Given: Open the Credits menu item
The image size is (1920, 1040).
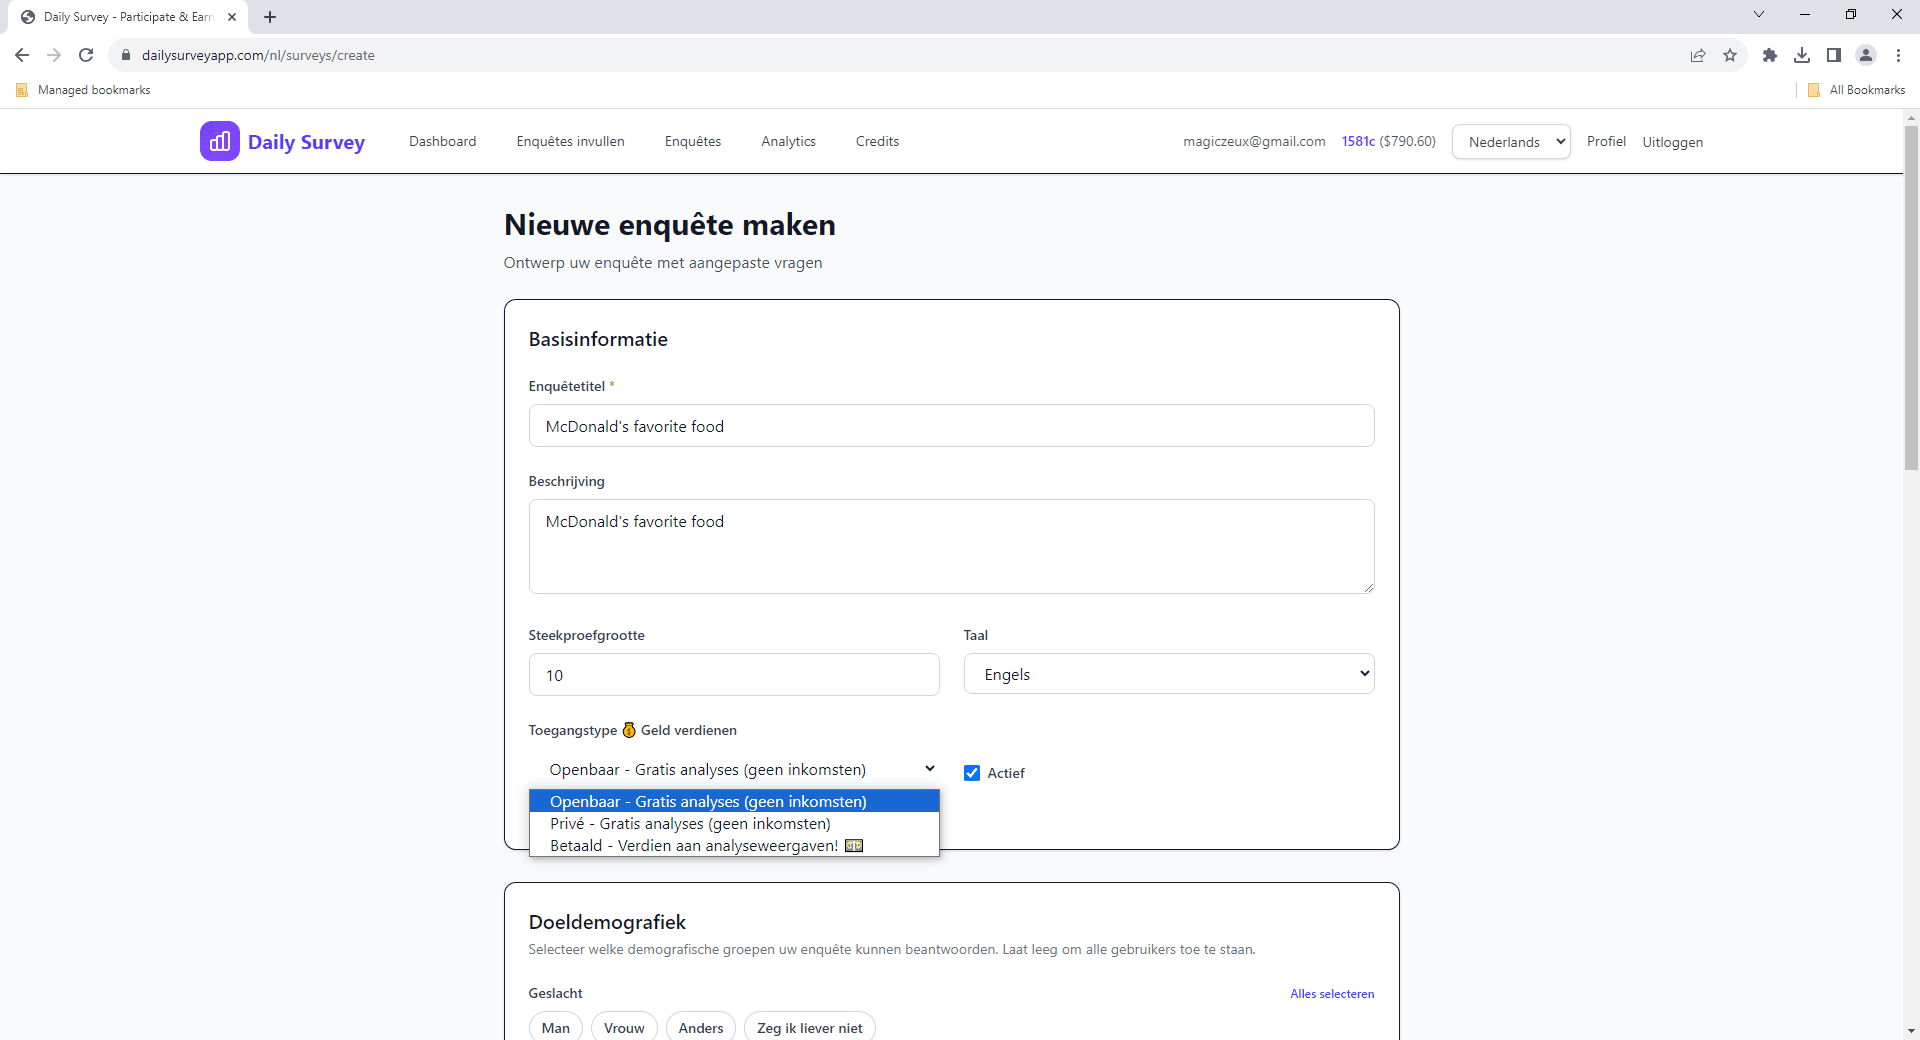Looking at the screenshot, I should pos(877,141).
